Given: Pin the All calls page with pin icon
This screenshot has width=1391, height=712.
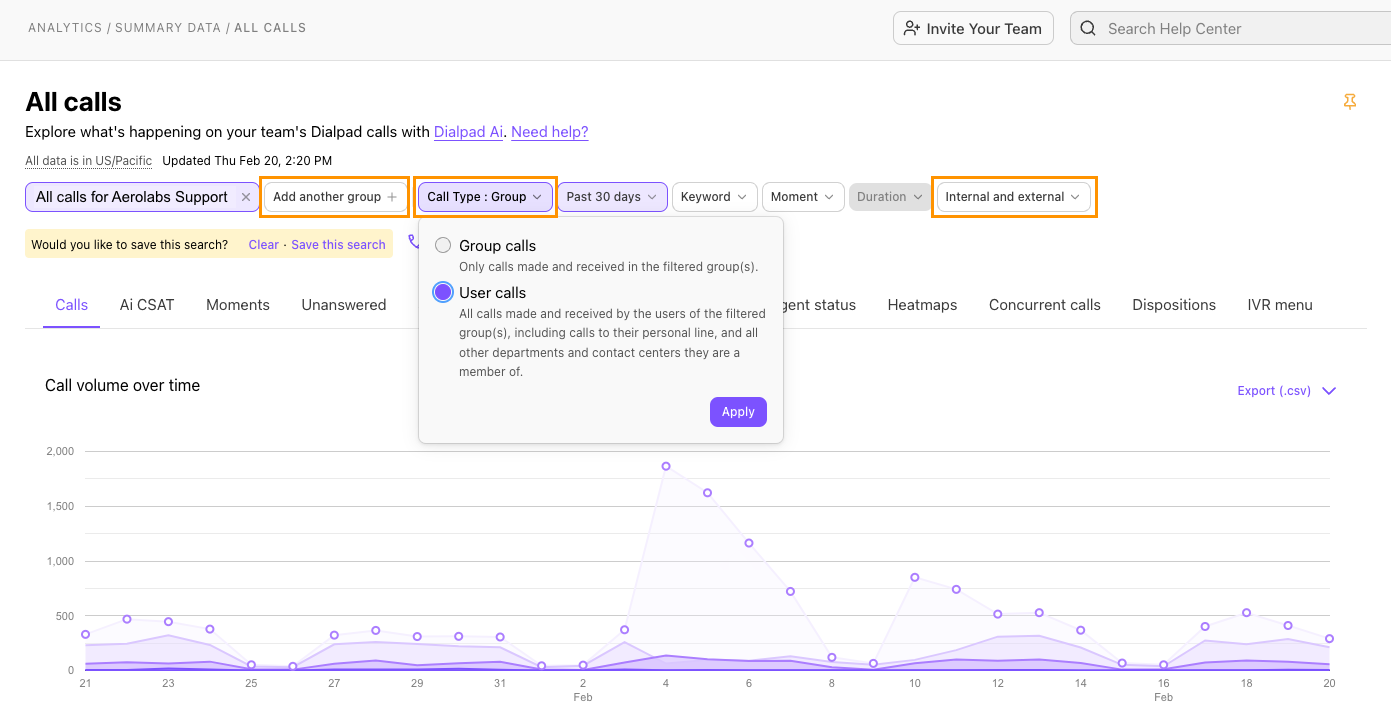Looking at the screenshot, I should tap(1350, 101).
